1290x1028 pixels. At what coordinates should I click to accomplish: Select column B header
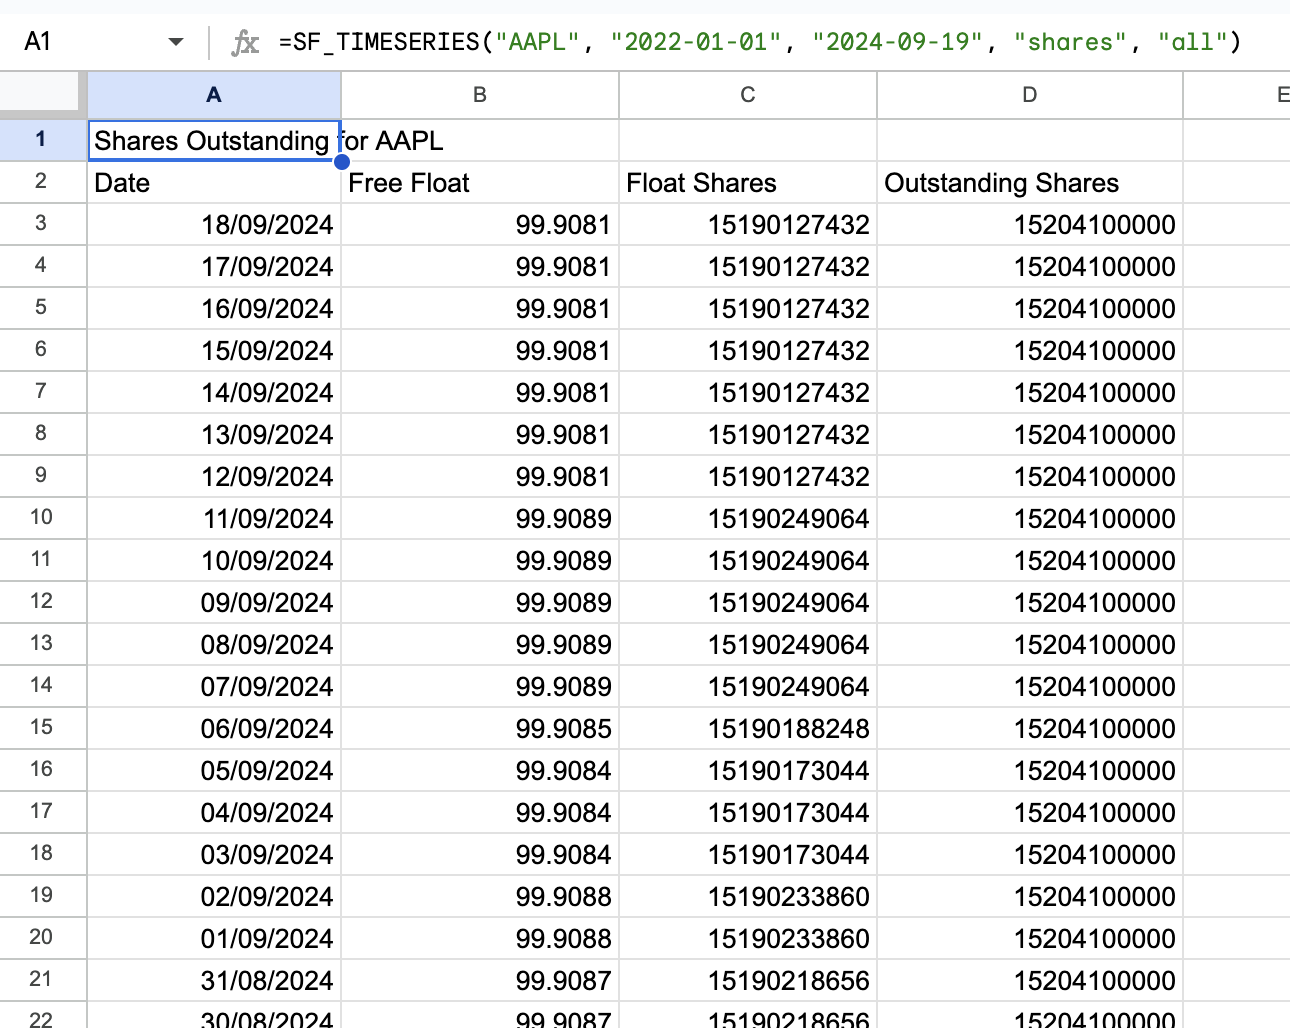click(480, 95)
